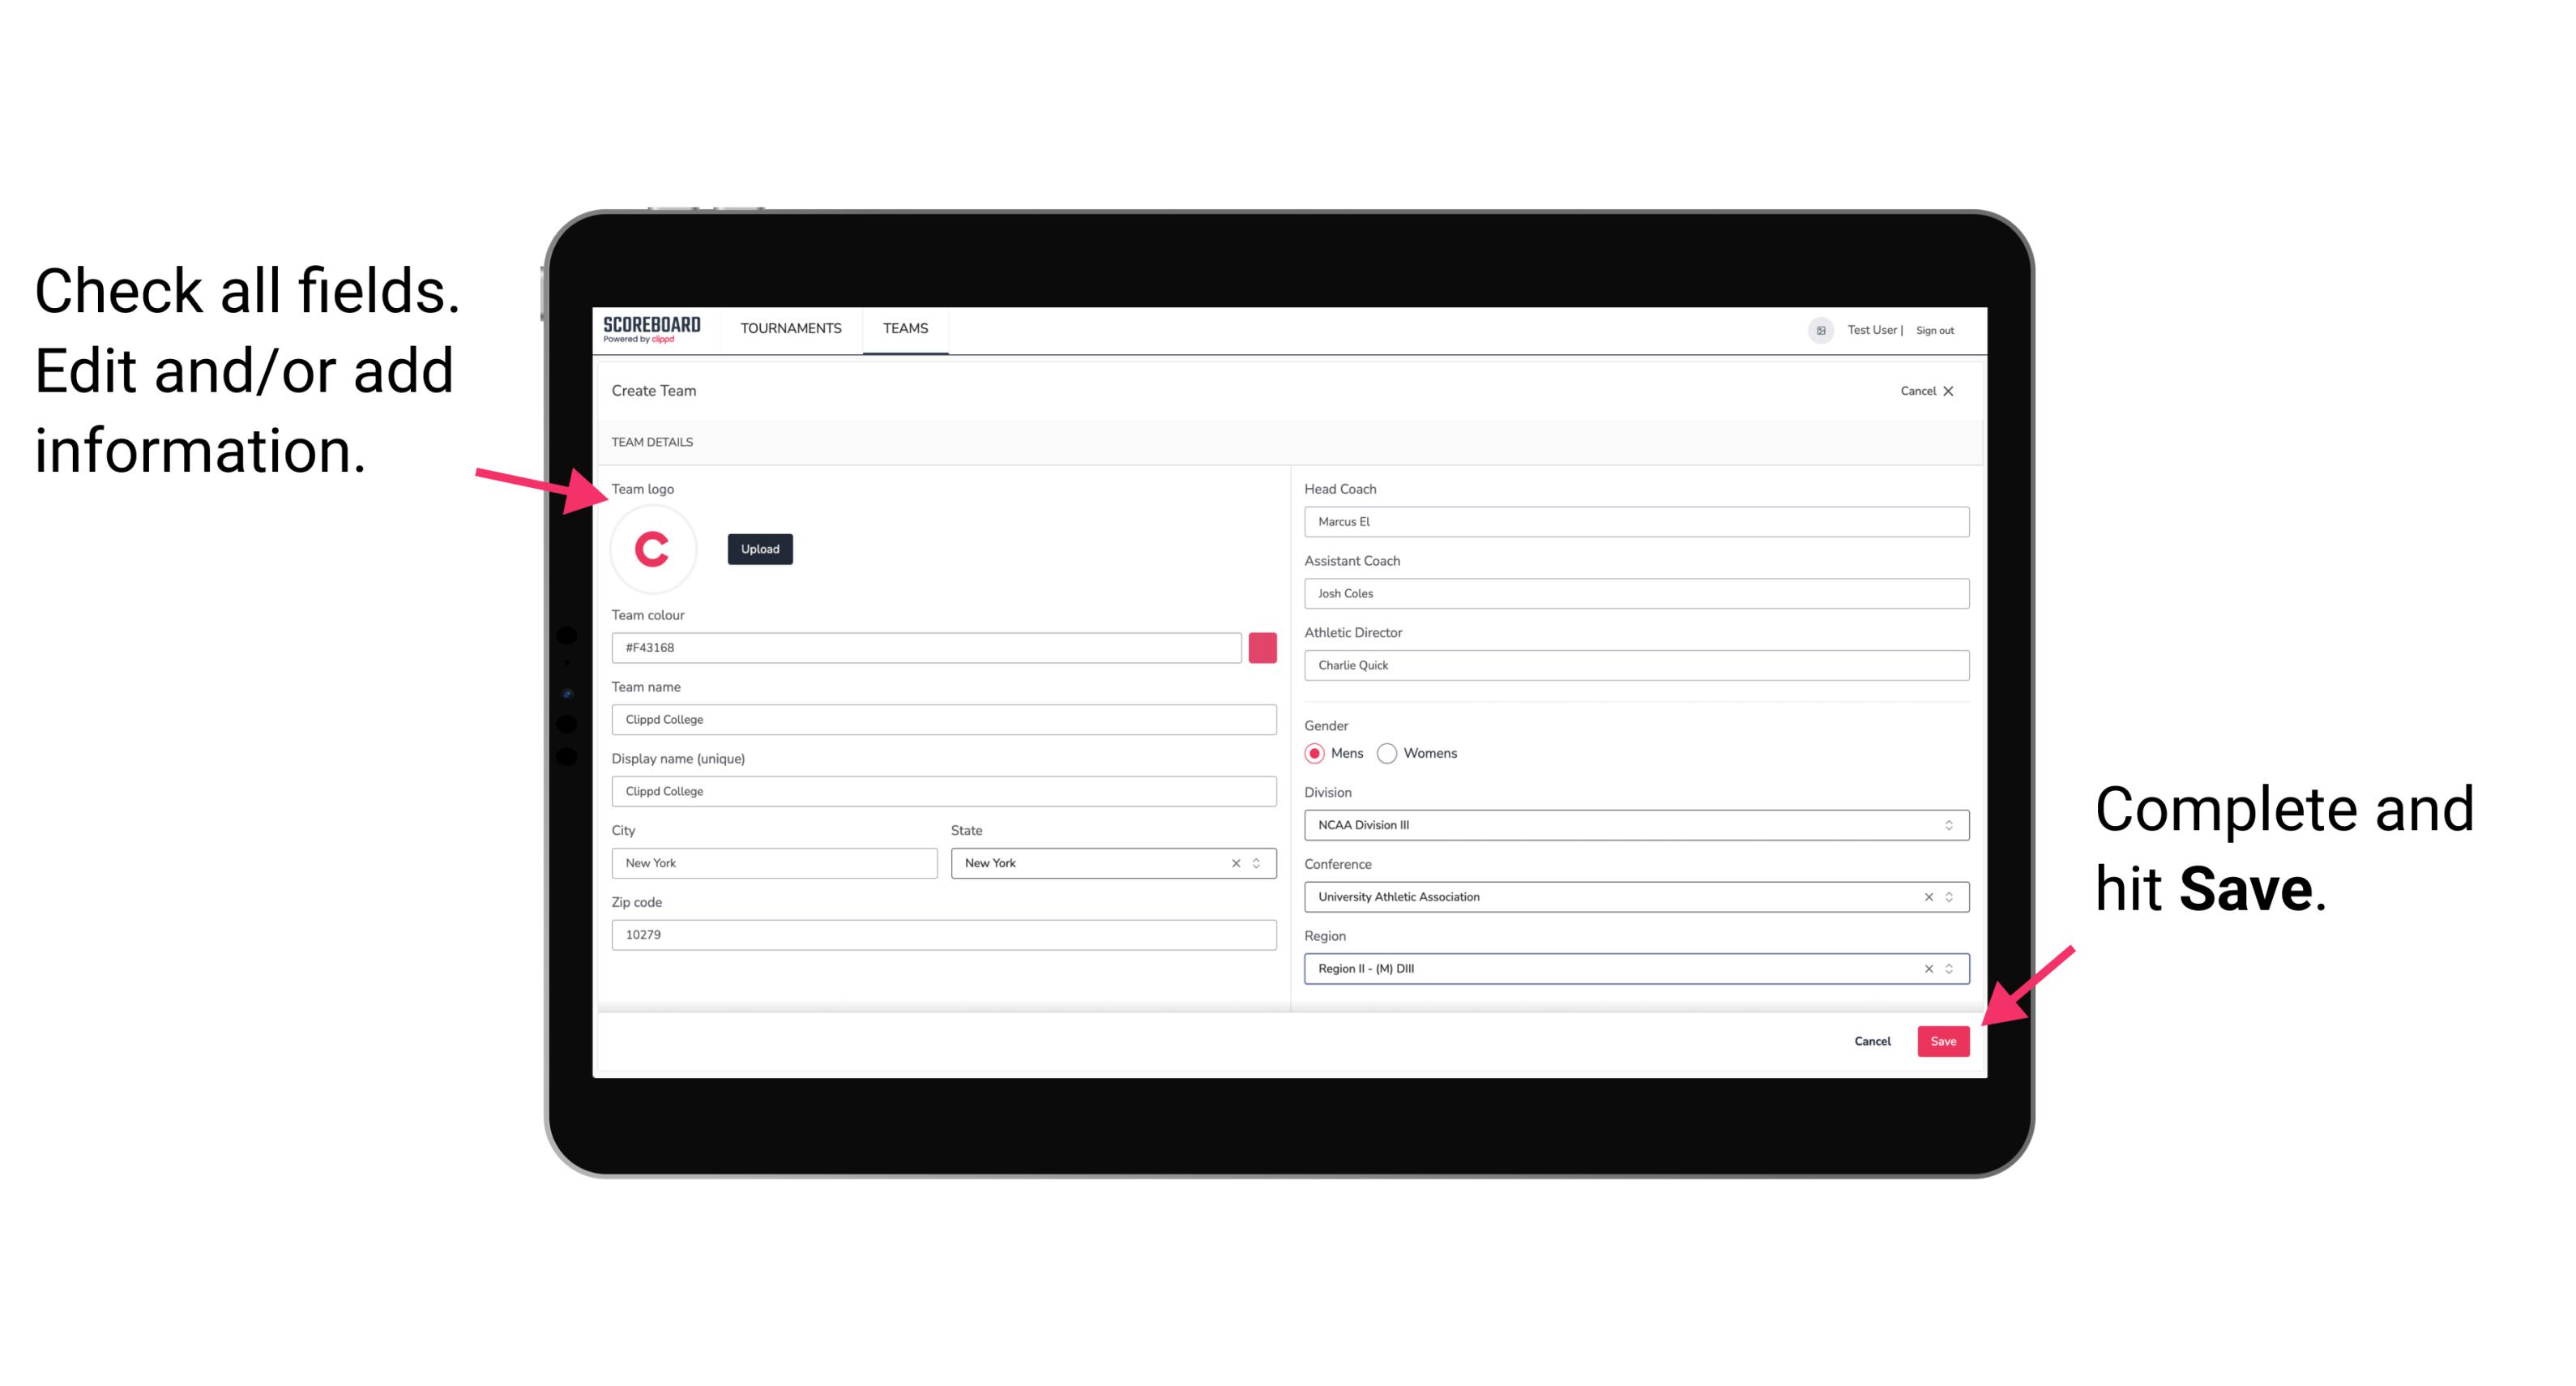
Task: Click the Upload button for team logo
Action: (759, 548)
